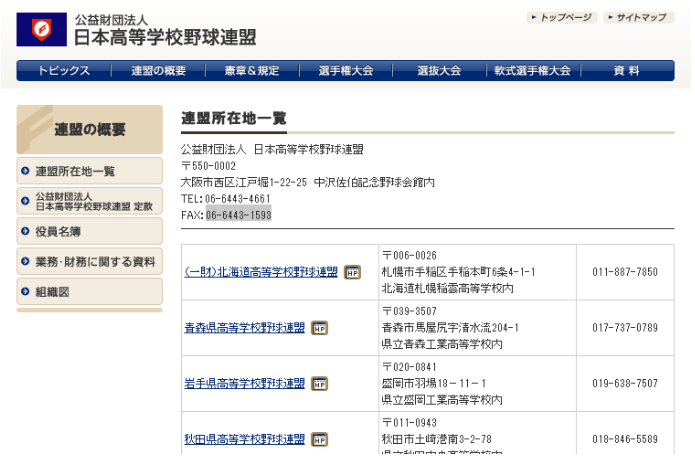This screenshot has height=468, width=695.
Task: Open the 憲章＆規定 menu
Action: [x=252, y=70]
